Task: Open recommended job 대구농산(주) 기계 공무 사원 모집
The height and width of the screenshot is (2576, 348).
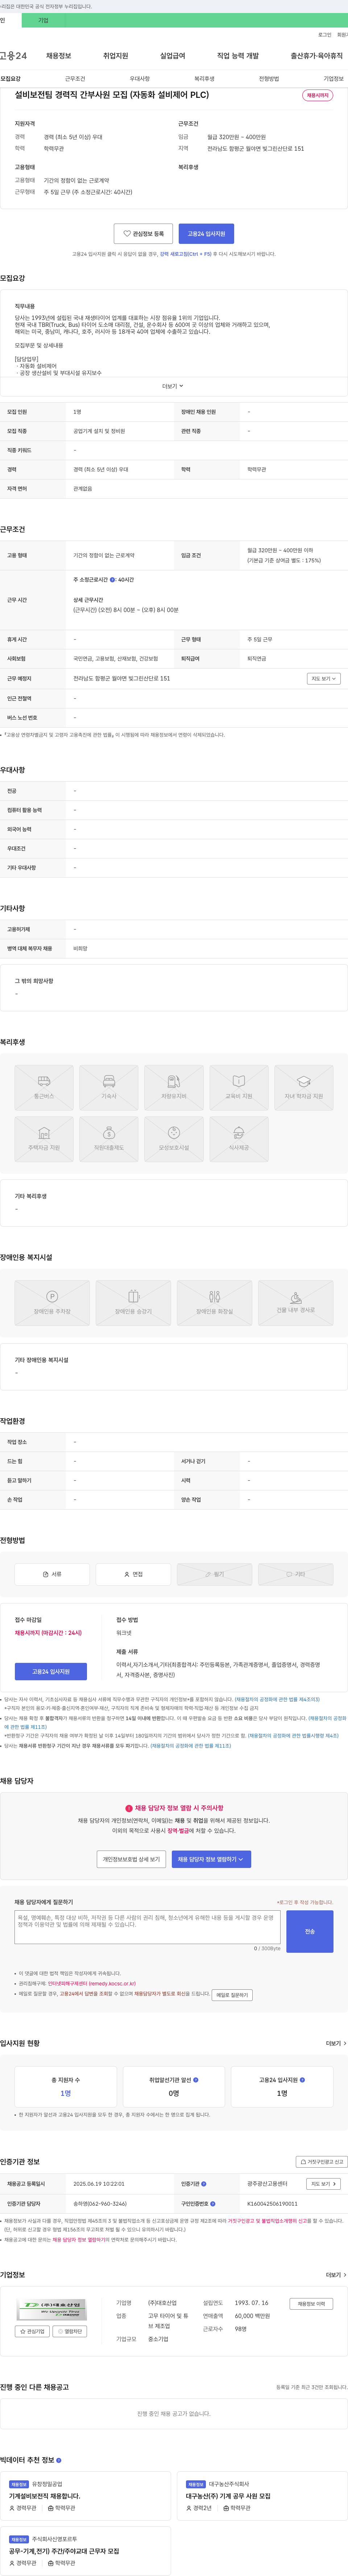Action: click(x=228, y=2496)
